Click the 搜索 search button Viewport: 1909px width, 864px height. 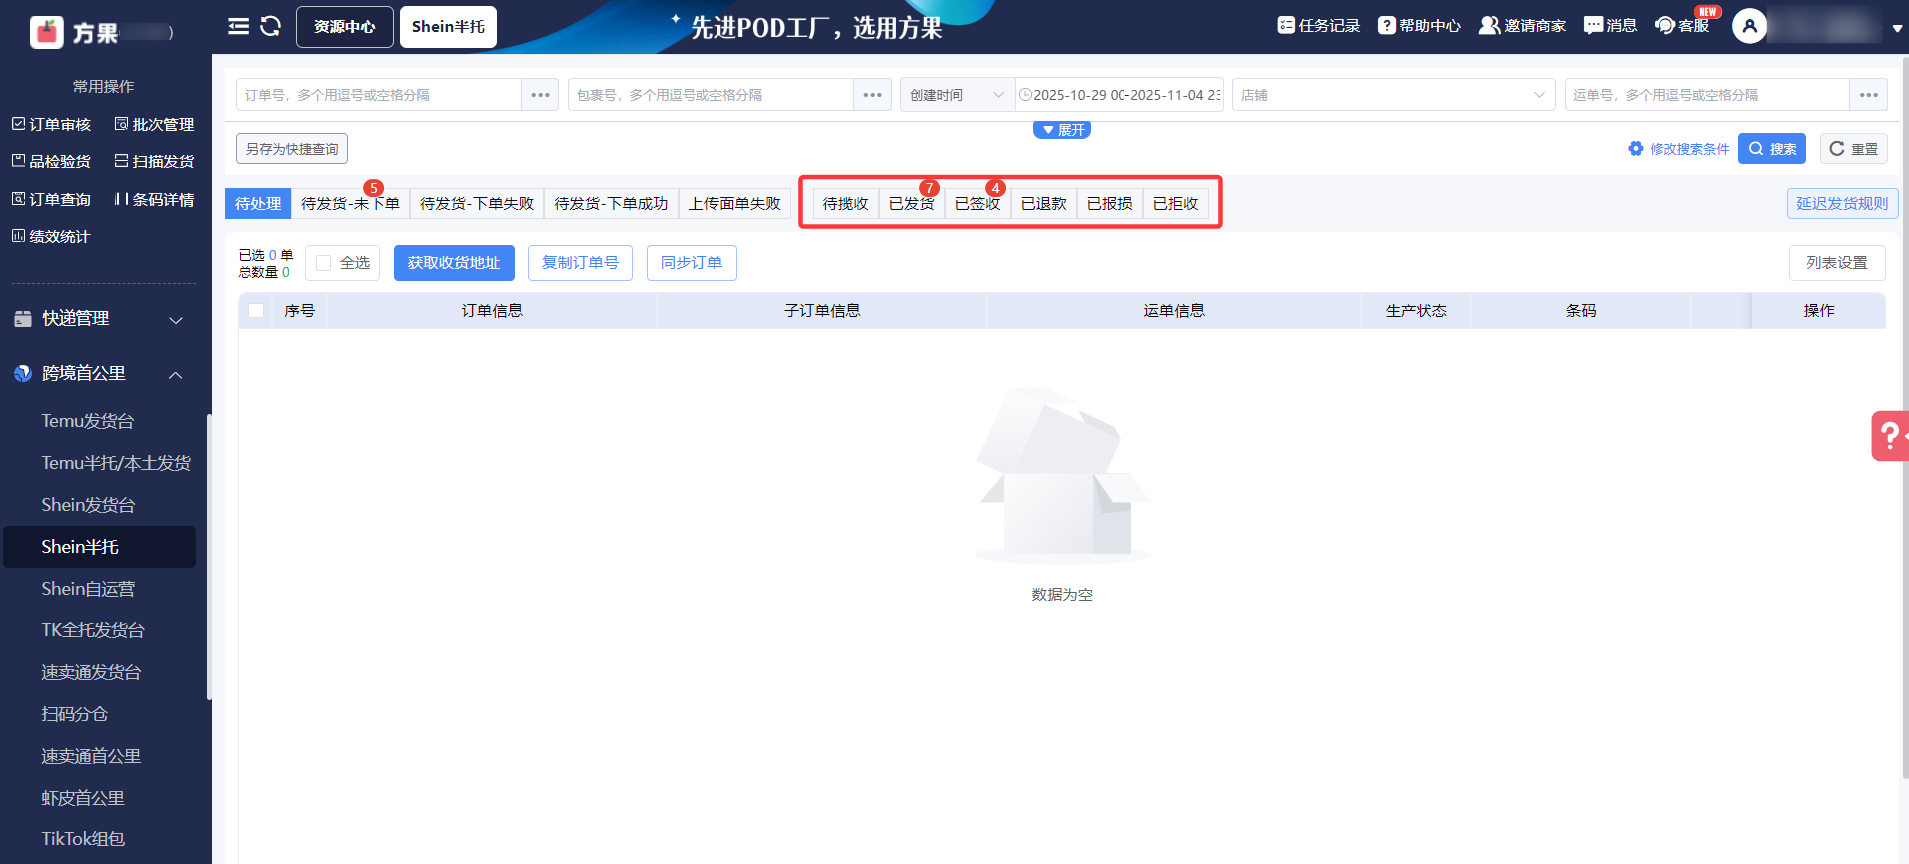pos(1772,149)
